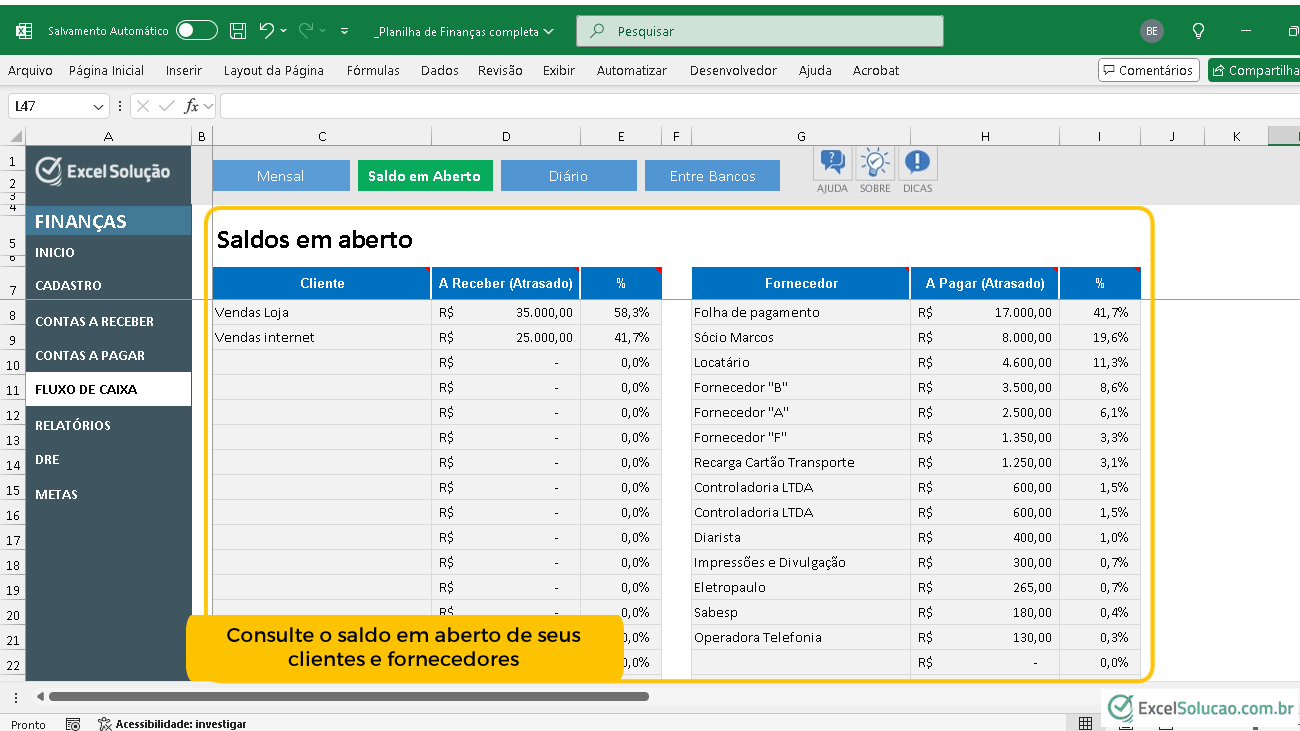1300x731 pixels.
Task: Click the DICAS exclamation icon
Action: (918, 163)
